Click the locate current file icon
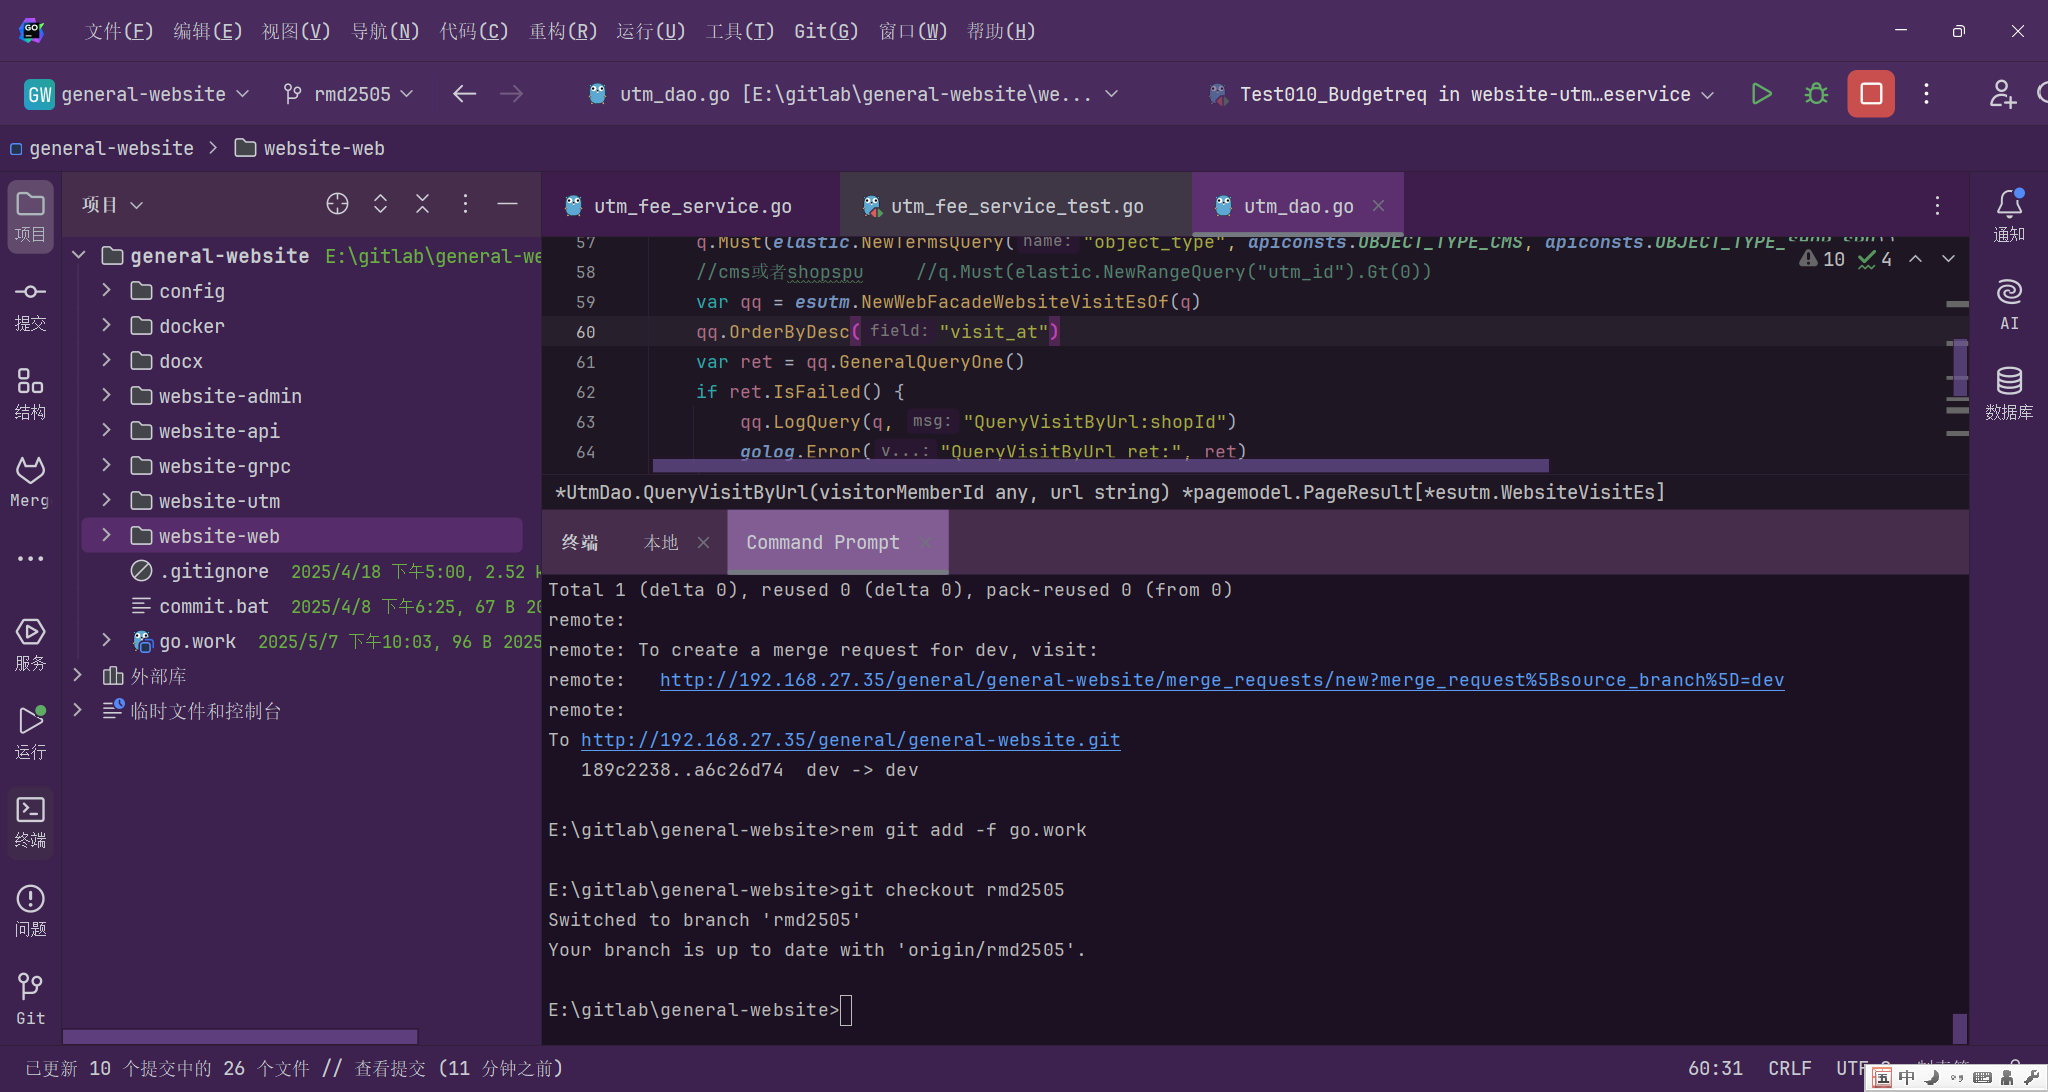The height and width of the screenshot is (1092, 2048). pos(337,204)
